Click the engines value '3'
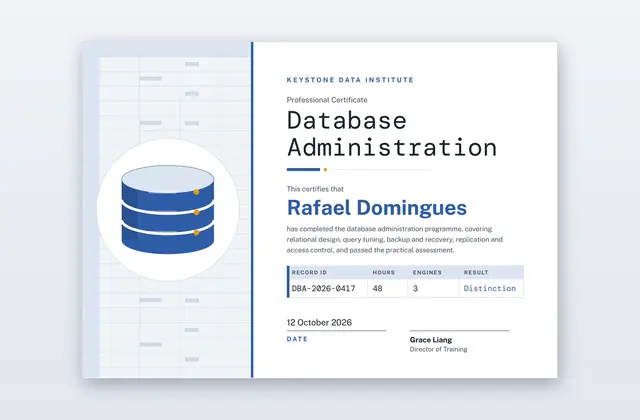This screenshot has height=420, width=640. [x=415, y=289]
